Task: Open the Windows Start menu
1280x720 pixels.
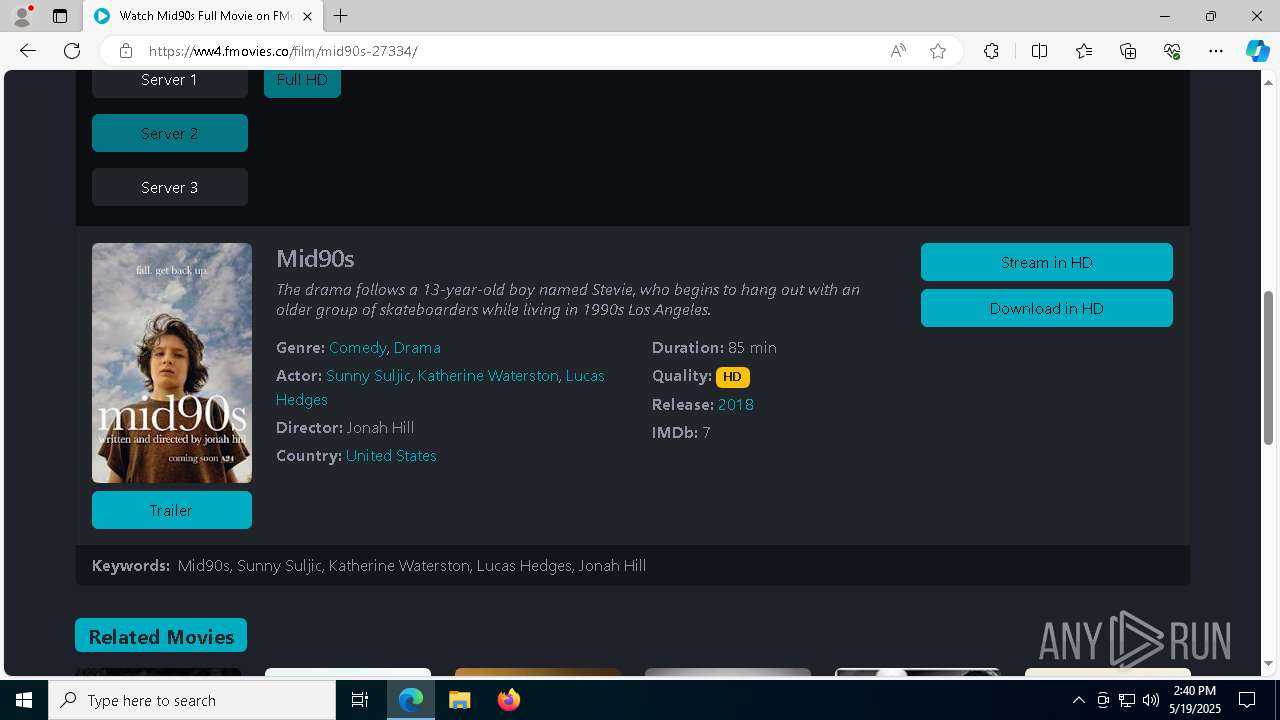Action: click(x=24, y=700)
